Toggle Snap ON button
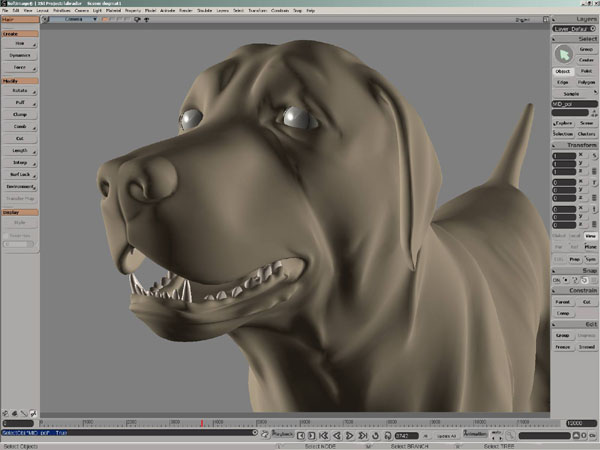This screenshot has height=450, width=600. [557, 280]
